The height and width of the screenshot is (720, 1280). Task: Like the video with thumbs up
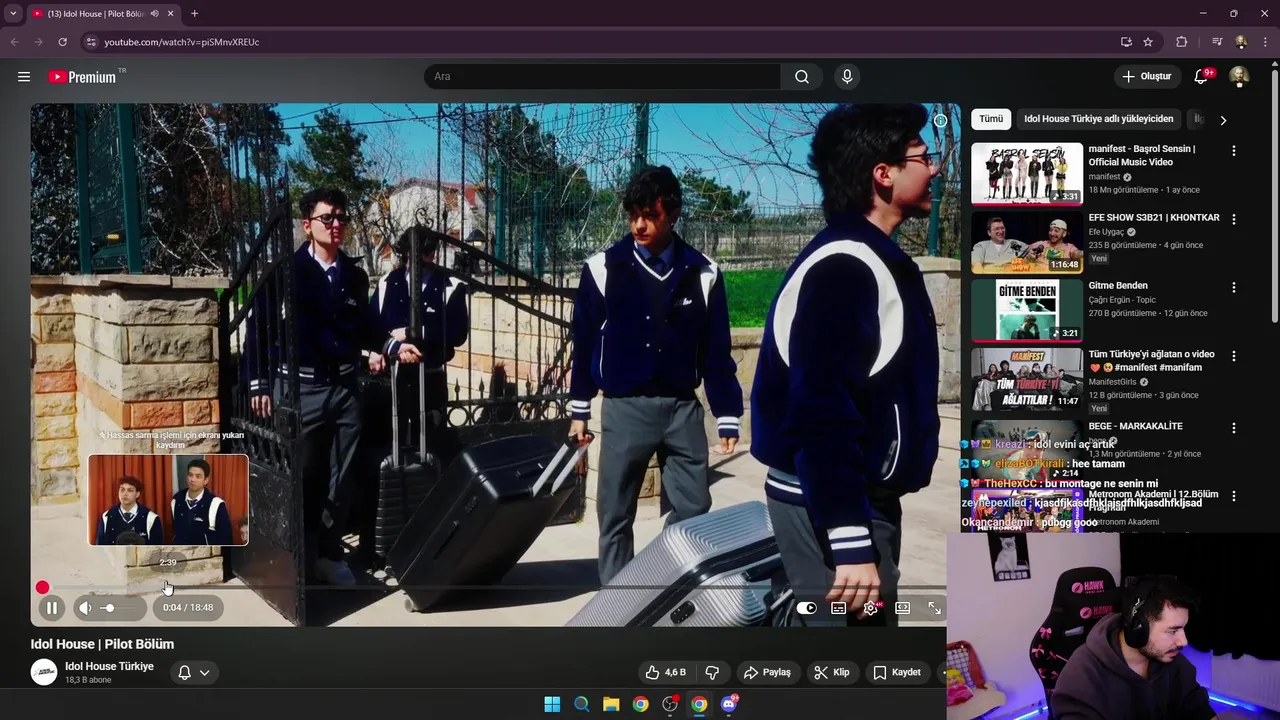point(666,672)
